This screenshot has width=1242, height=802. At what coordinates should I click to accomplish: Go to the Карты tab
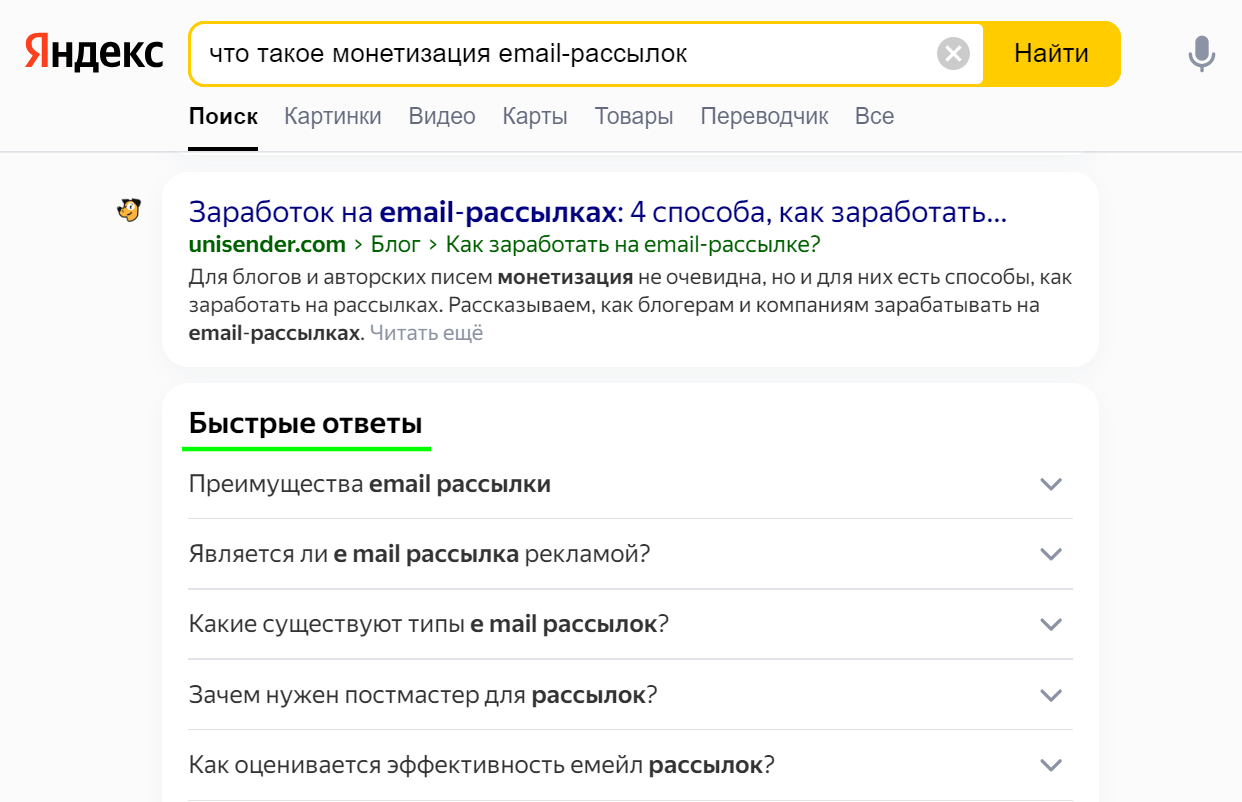(535, 116)
